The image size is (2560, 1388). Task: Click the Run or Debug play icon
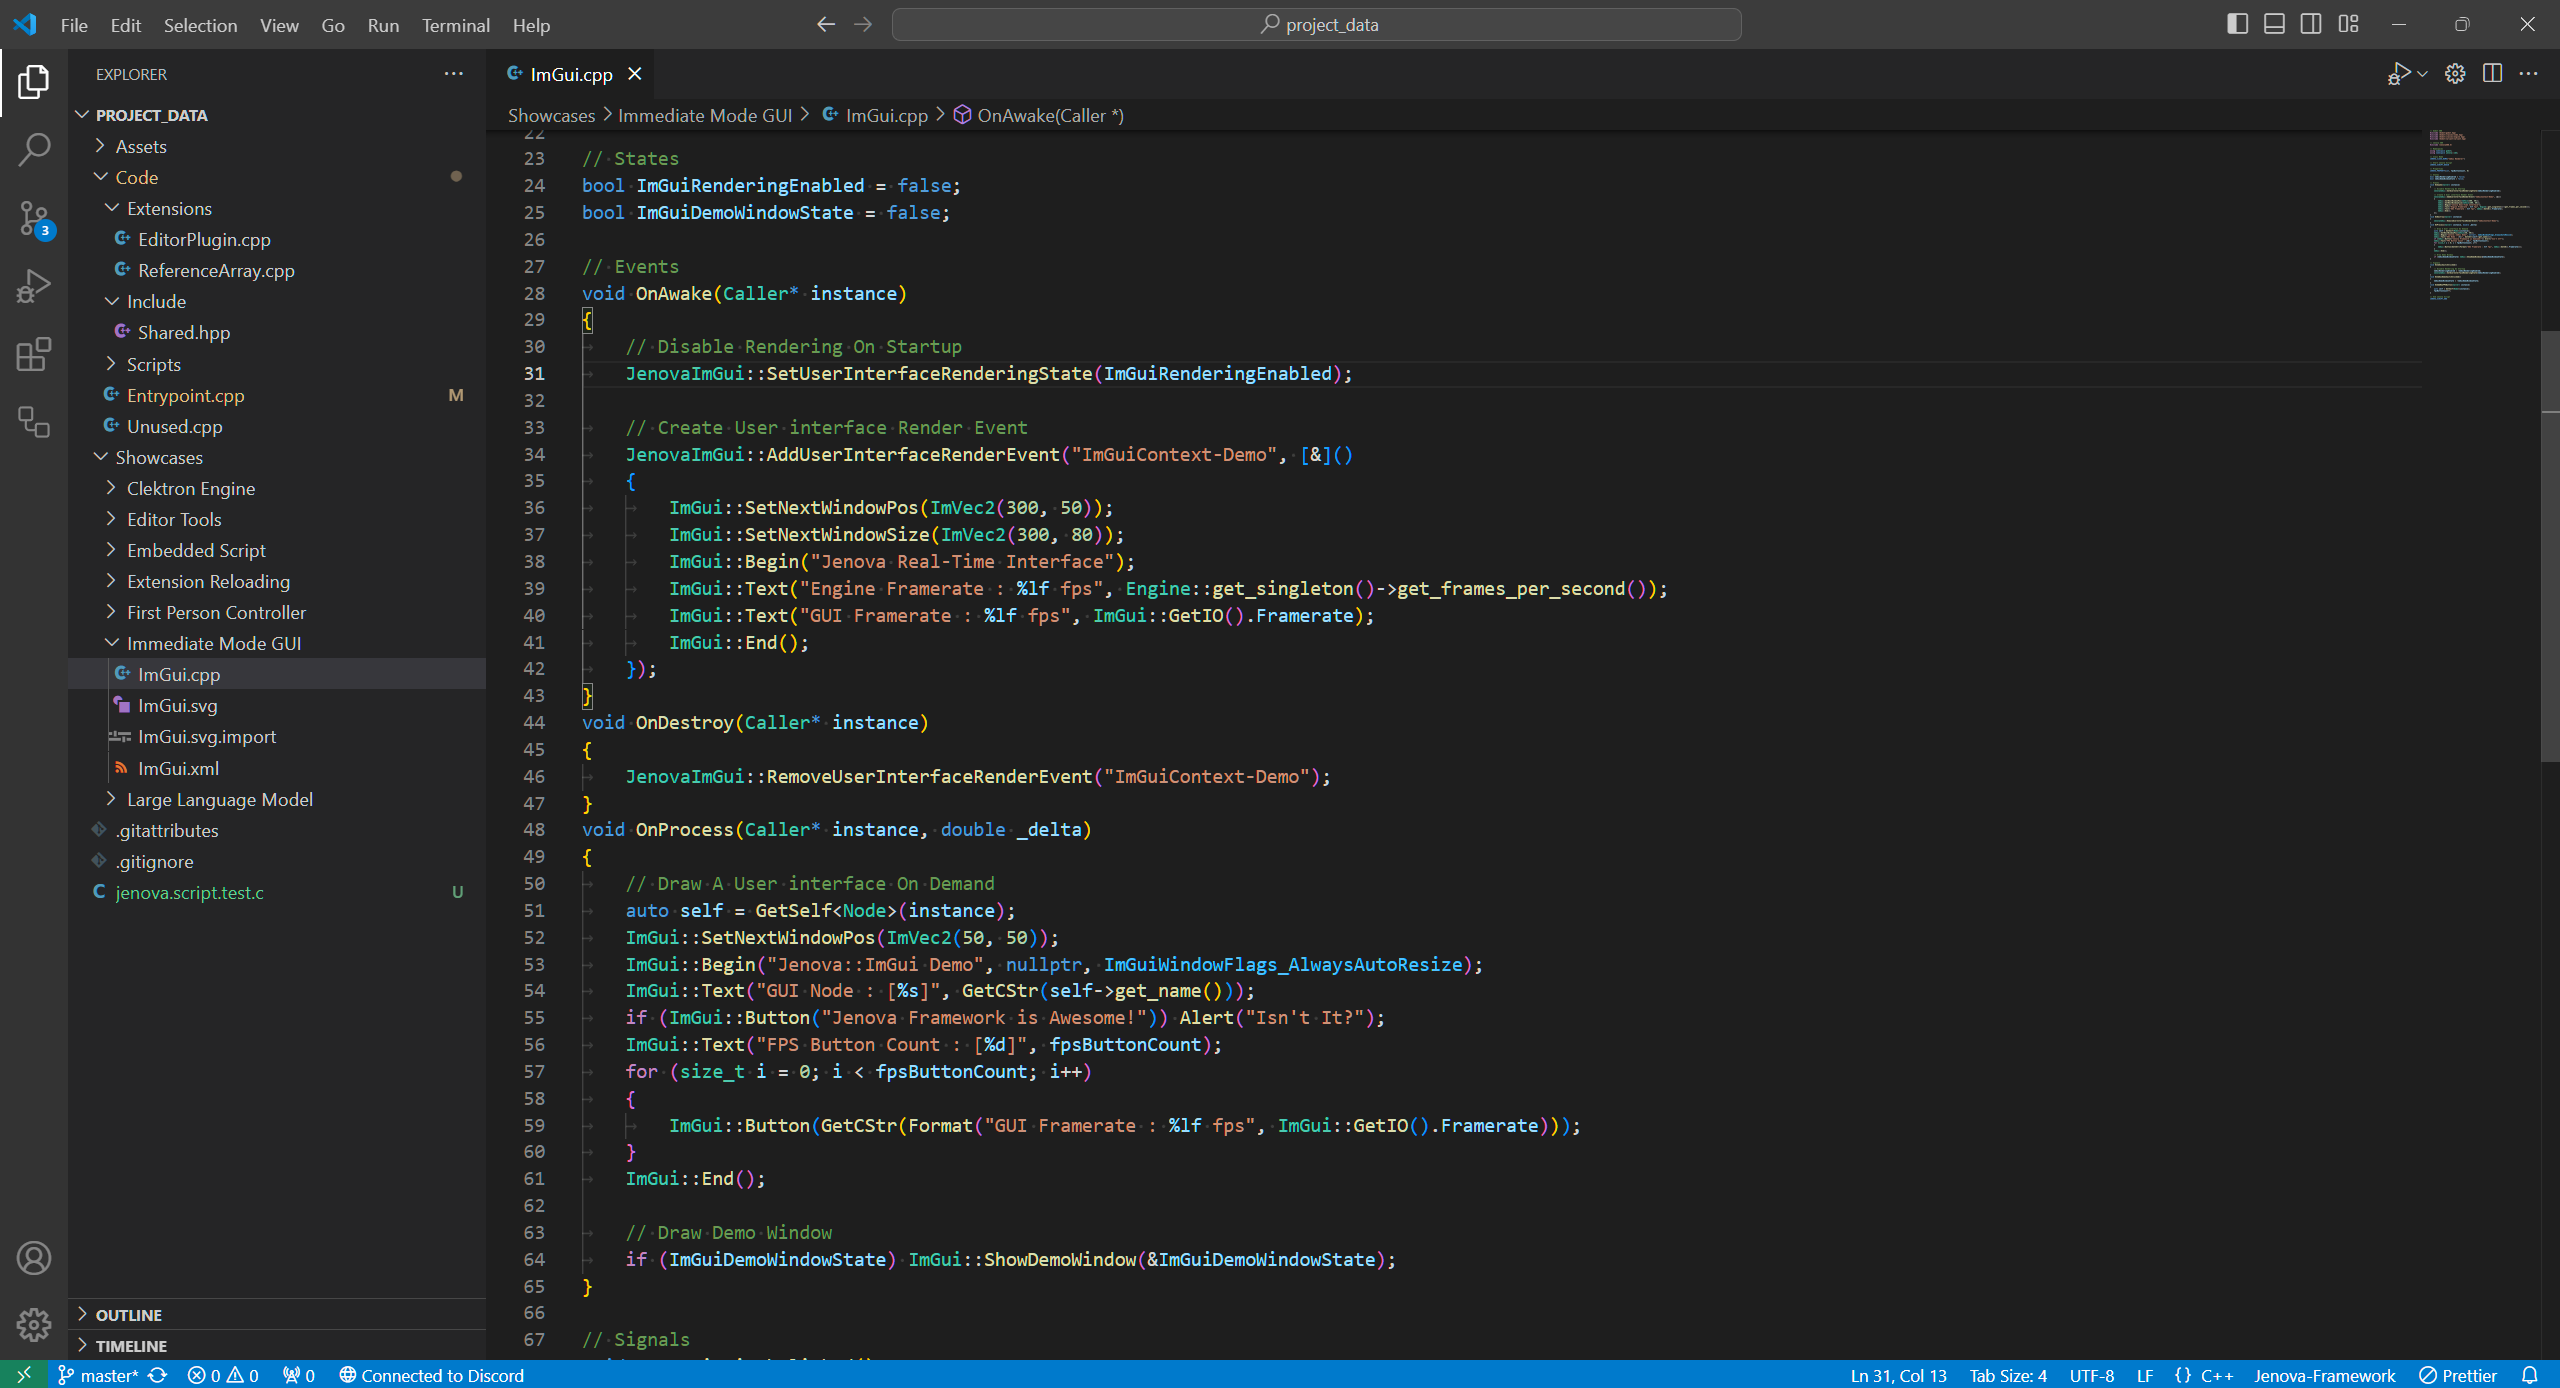click(x=2398, y=74)
